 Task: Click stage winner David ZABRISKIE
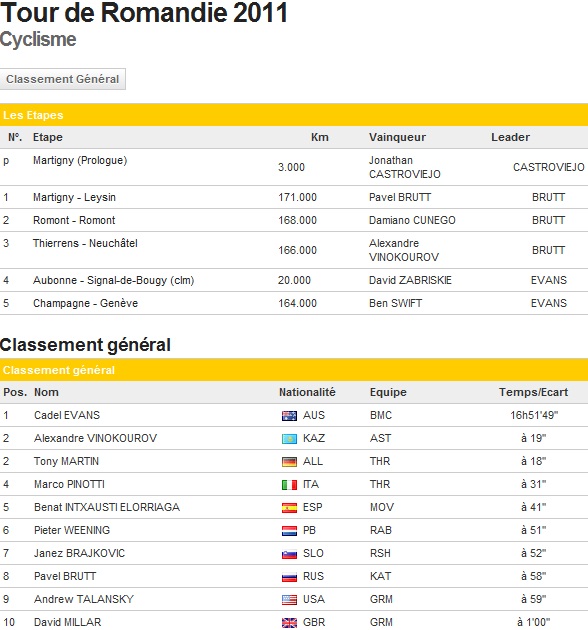coord(410,280)
